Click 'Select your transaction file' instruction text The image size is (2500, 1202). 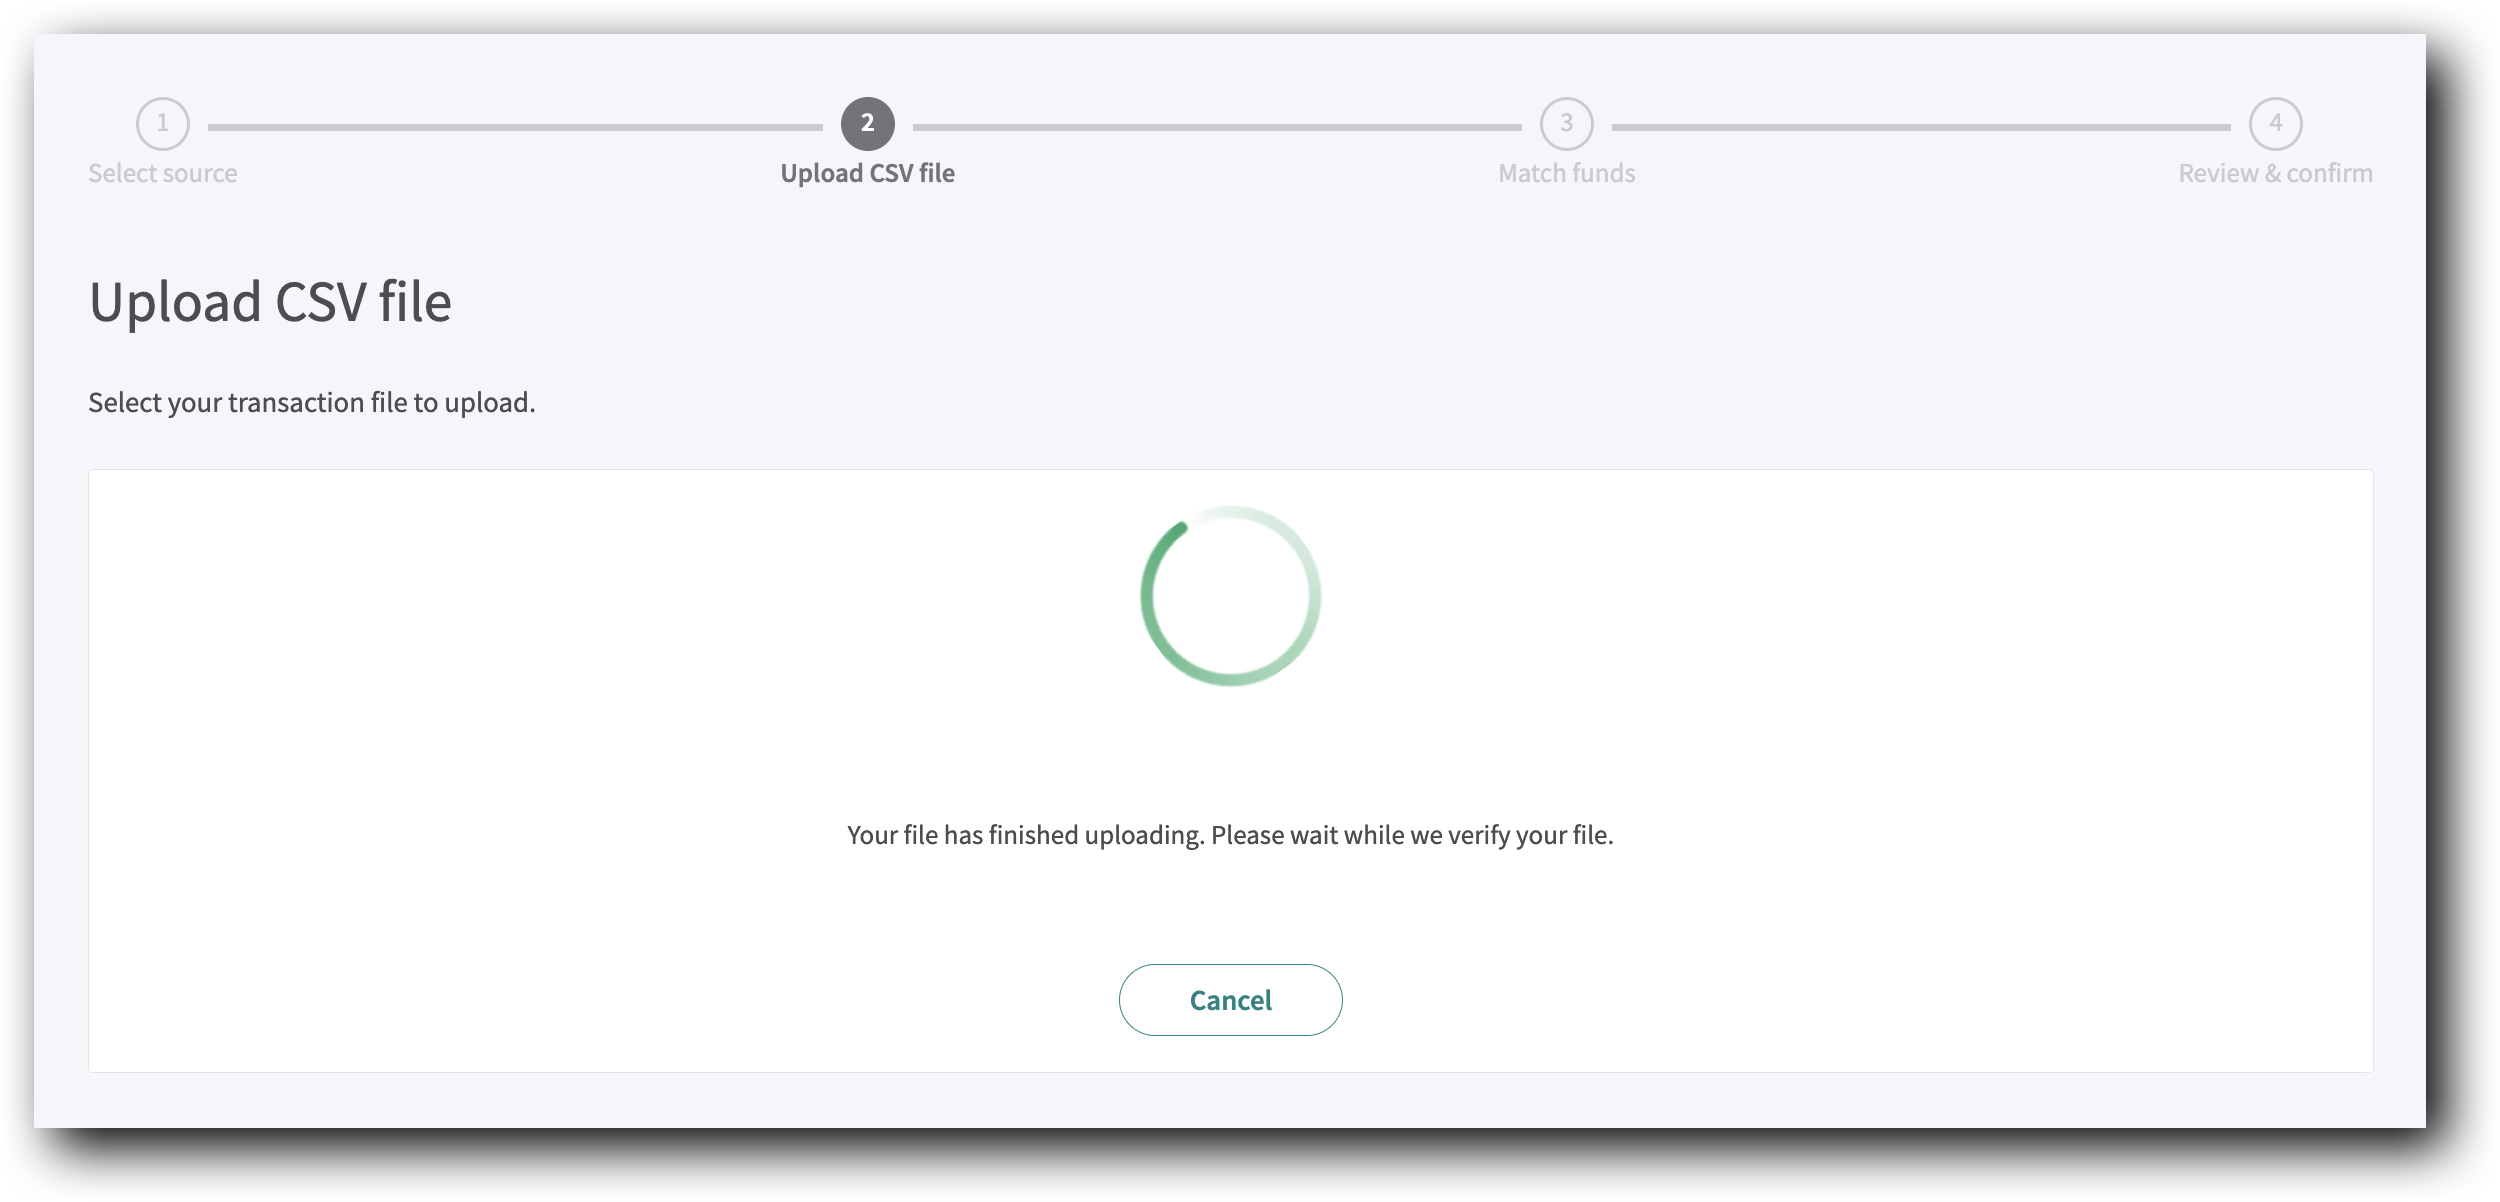tap(312, 402)
